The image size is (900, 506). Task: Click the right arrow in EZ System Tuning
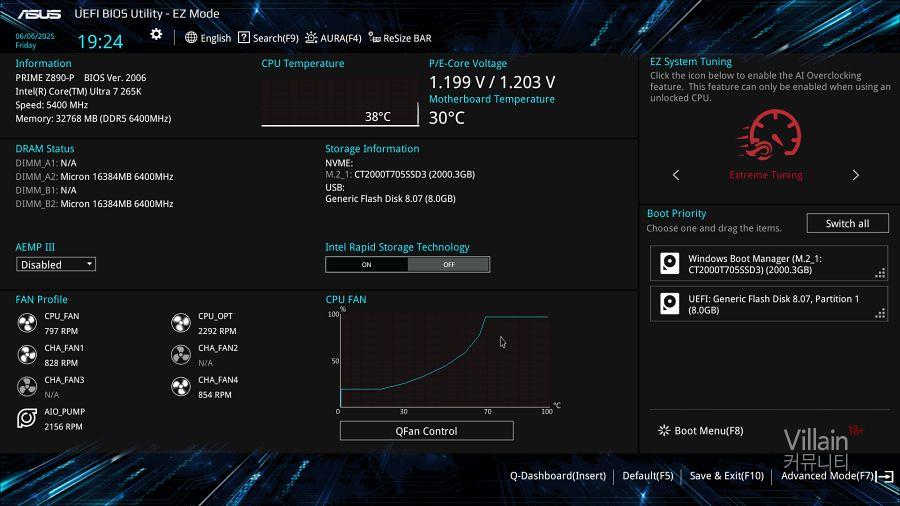click(855, 175)
